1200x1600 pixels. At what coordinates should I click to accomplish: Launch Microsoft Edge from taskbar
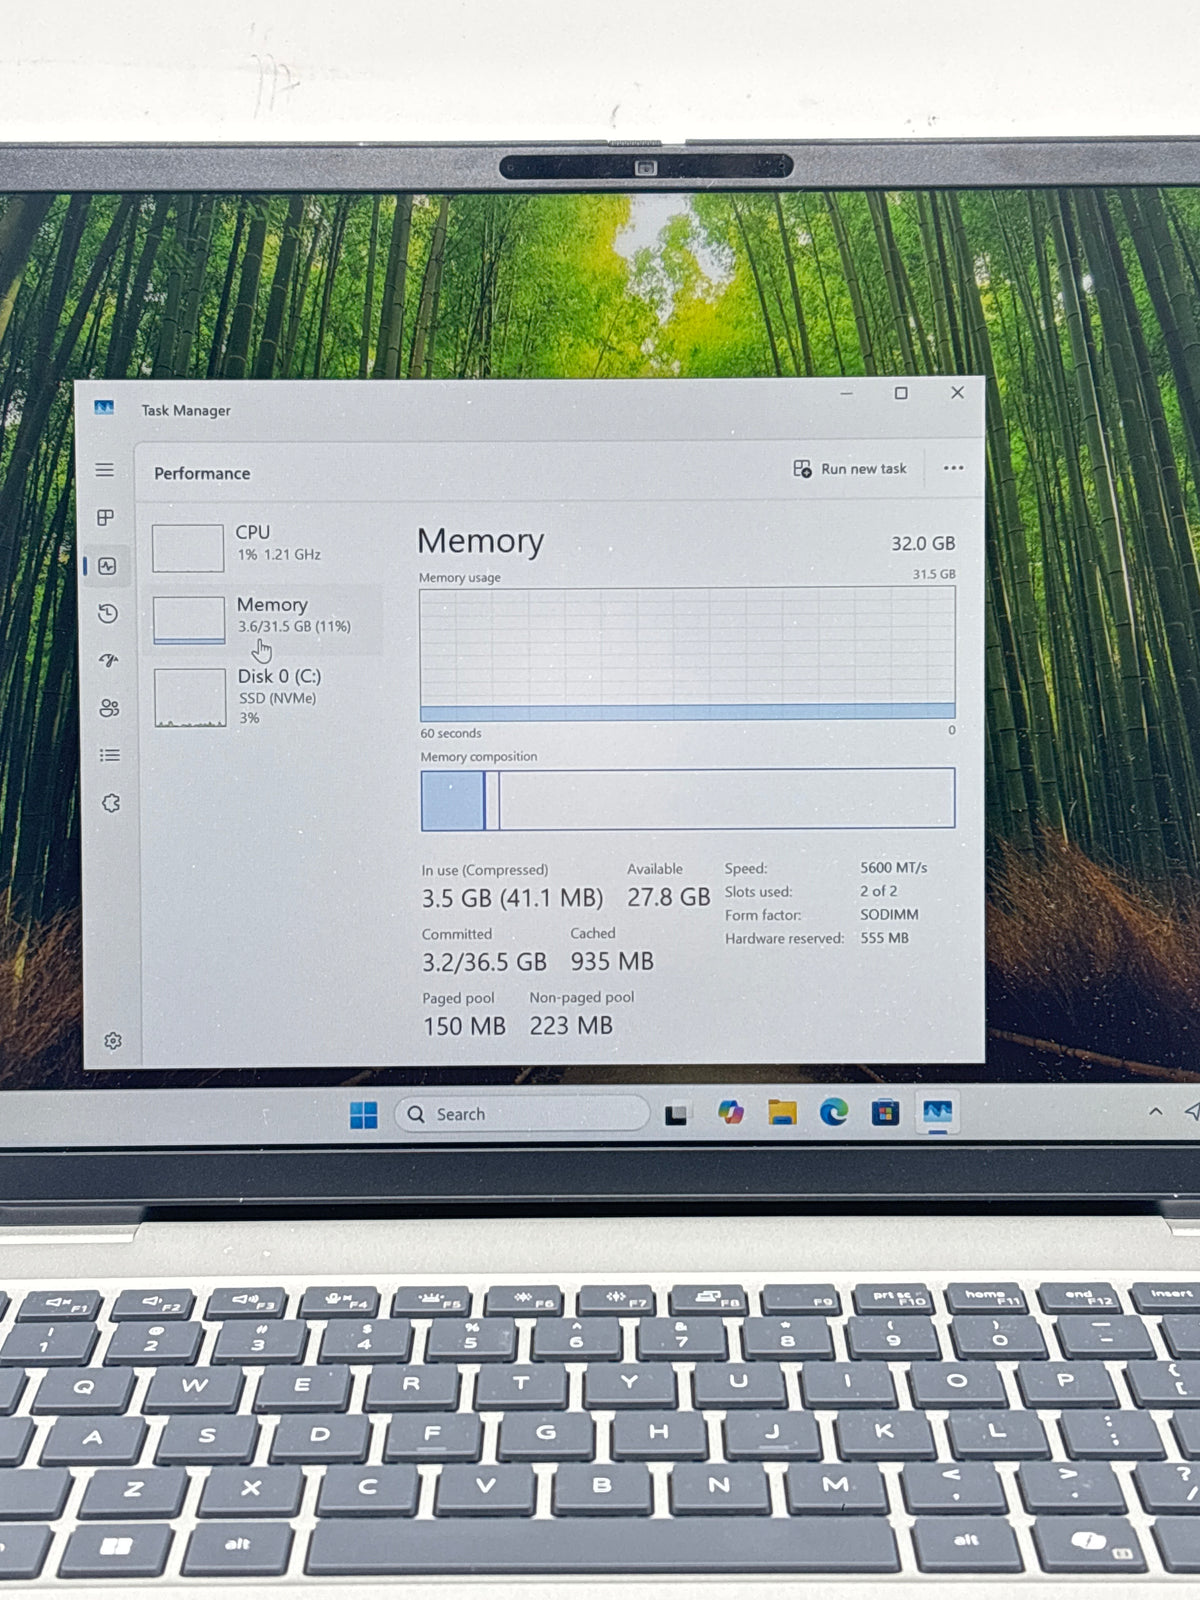point(834,1112)
